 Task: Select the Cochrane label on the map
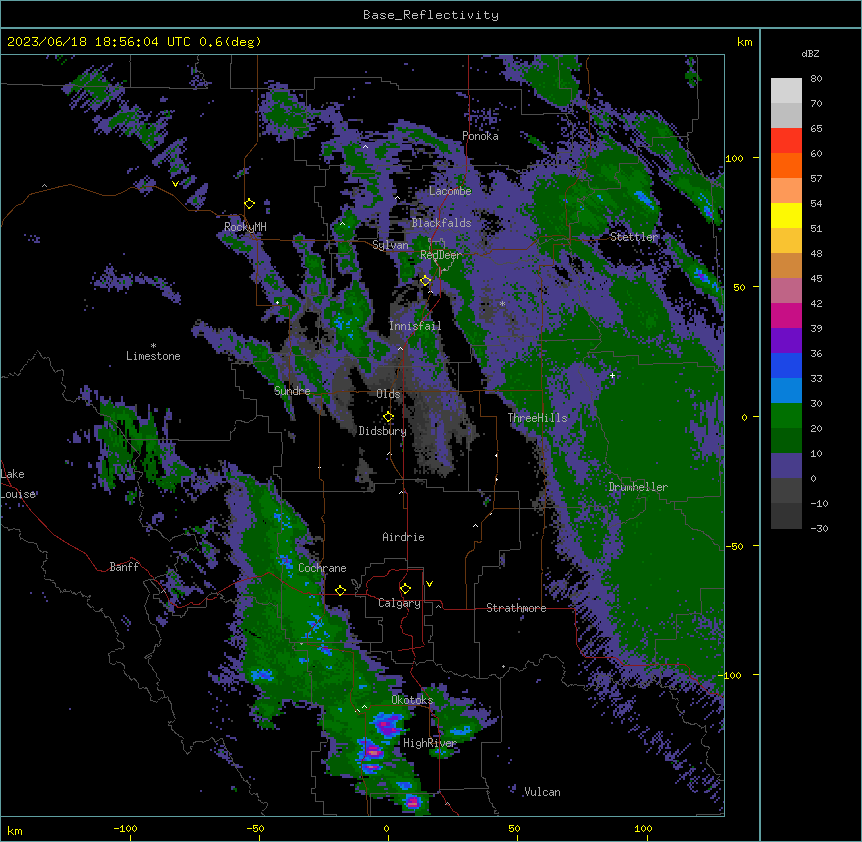point(322,568)
